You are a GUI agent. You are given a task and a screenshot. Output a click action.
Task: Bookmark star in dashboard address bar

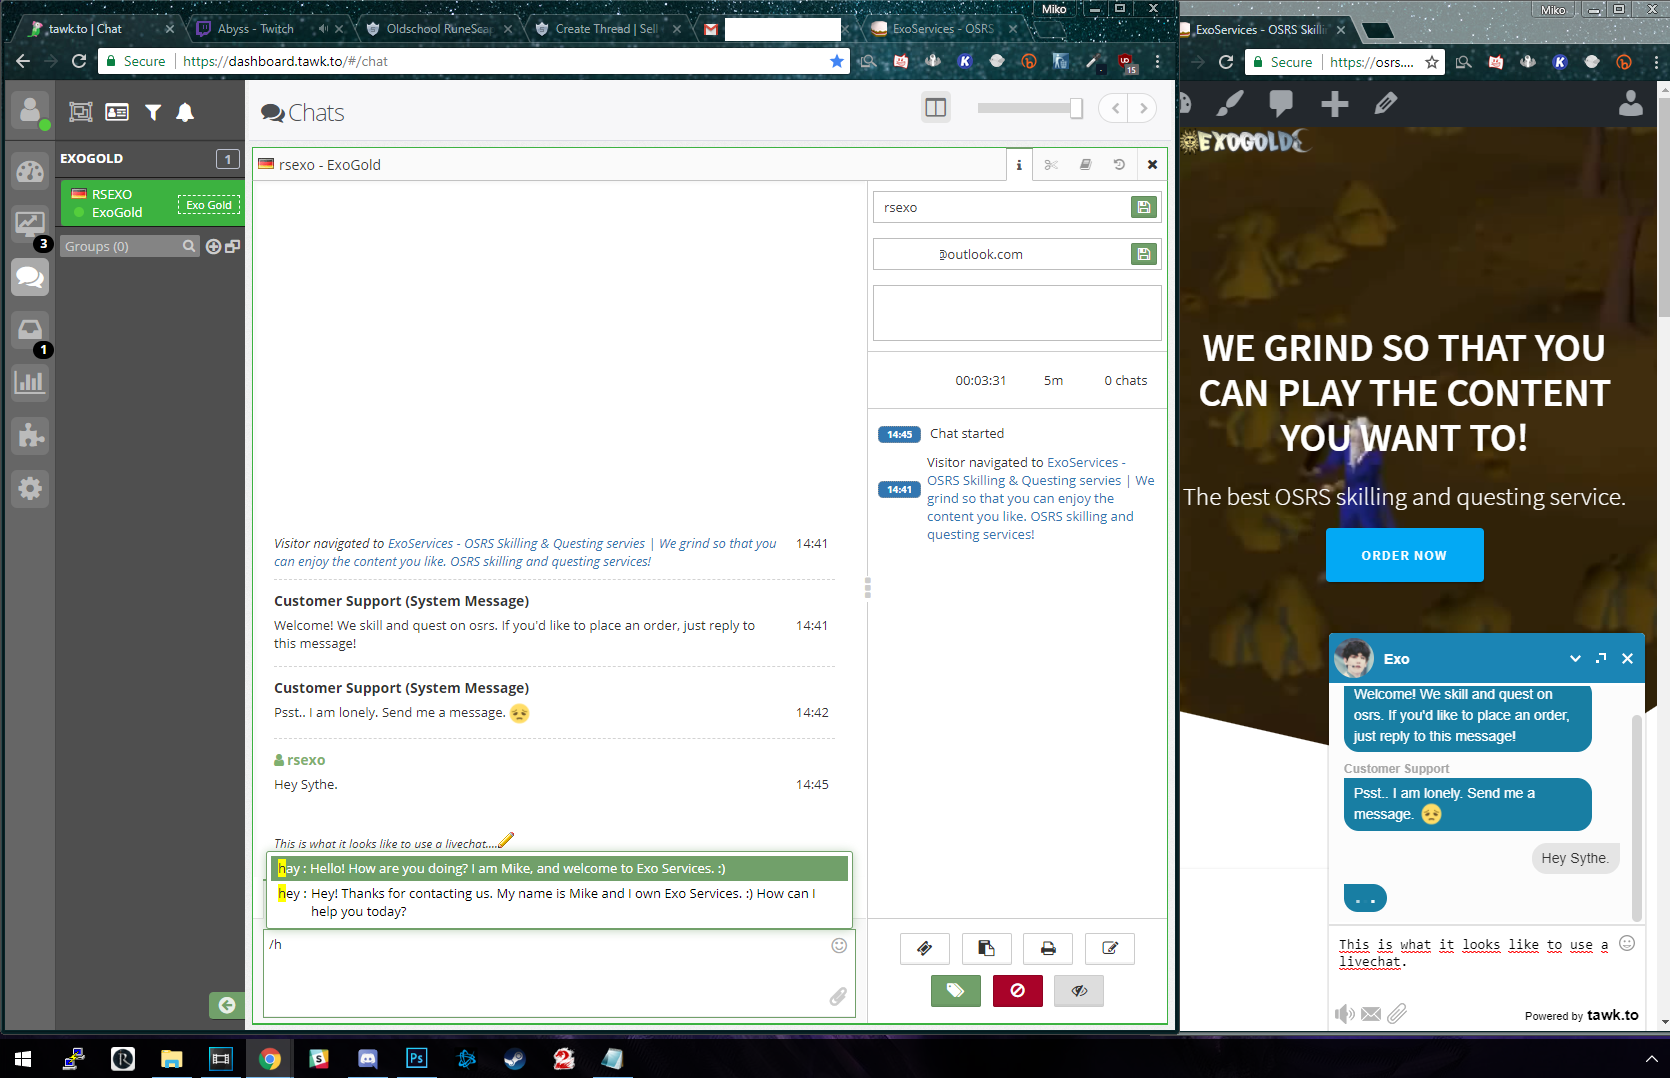(837, 61)
